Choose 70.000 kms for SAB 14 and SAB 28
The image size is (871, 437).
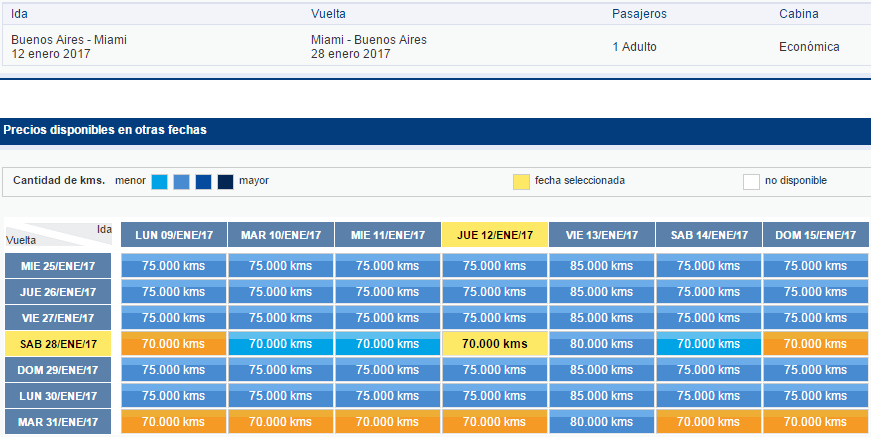(x=709, y=344)
